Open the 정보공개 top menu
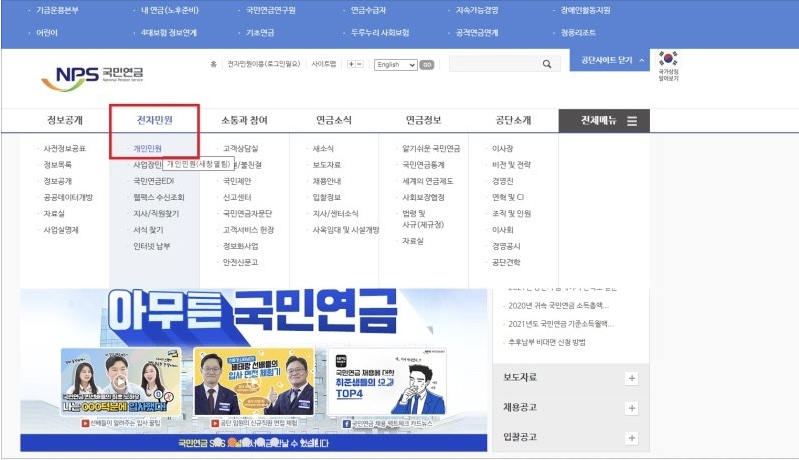Image resolution: width=799 pixels, height=460 pixels. click(65, 120)
